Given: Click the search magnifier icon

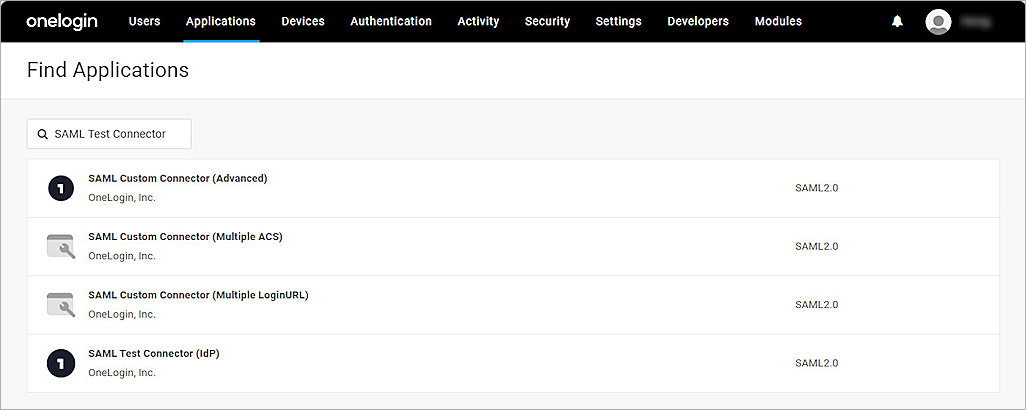Looking at the screenshot, I should pos(43,134).
